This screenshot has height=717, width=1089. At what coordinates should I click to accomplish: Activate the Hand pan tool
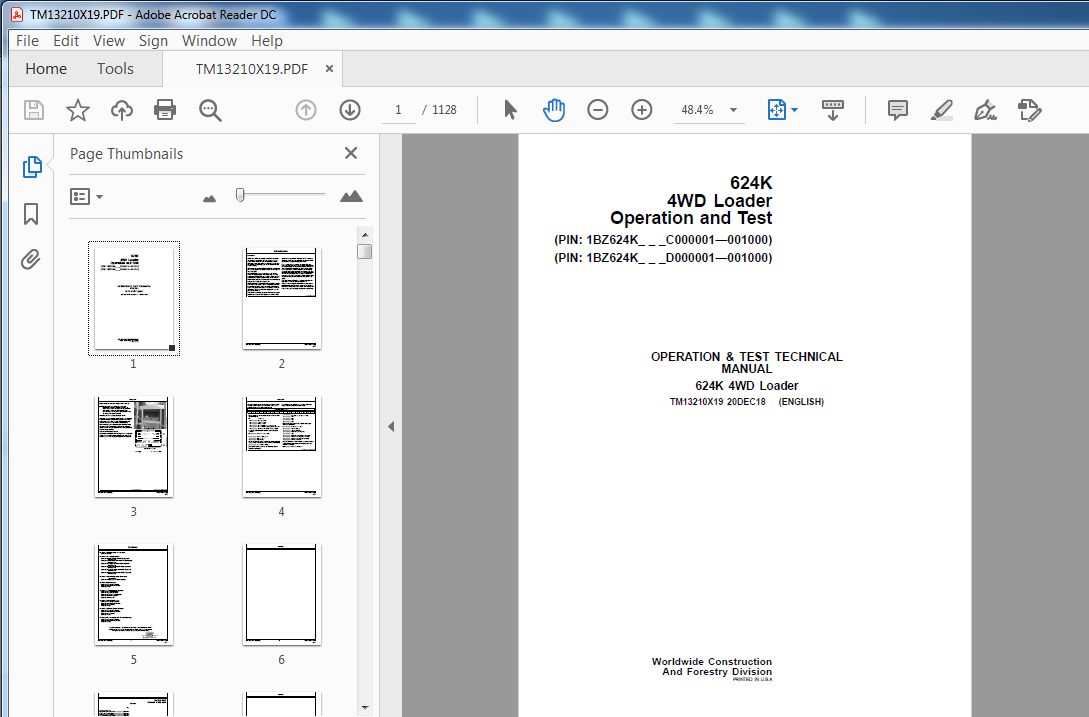coord(554,110)
